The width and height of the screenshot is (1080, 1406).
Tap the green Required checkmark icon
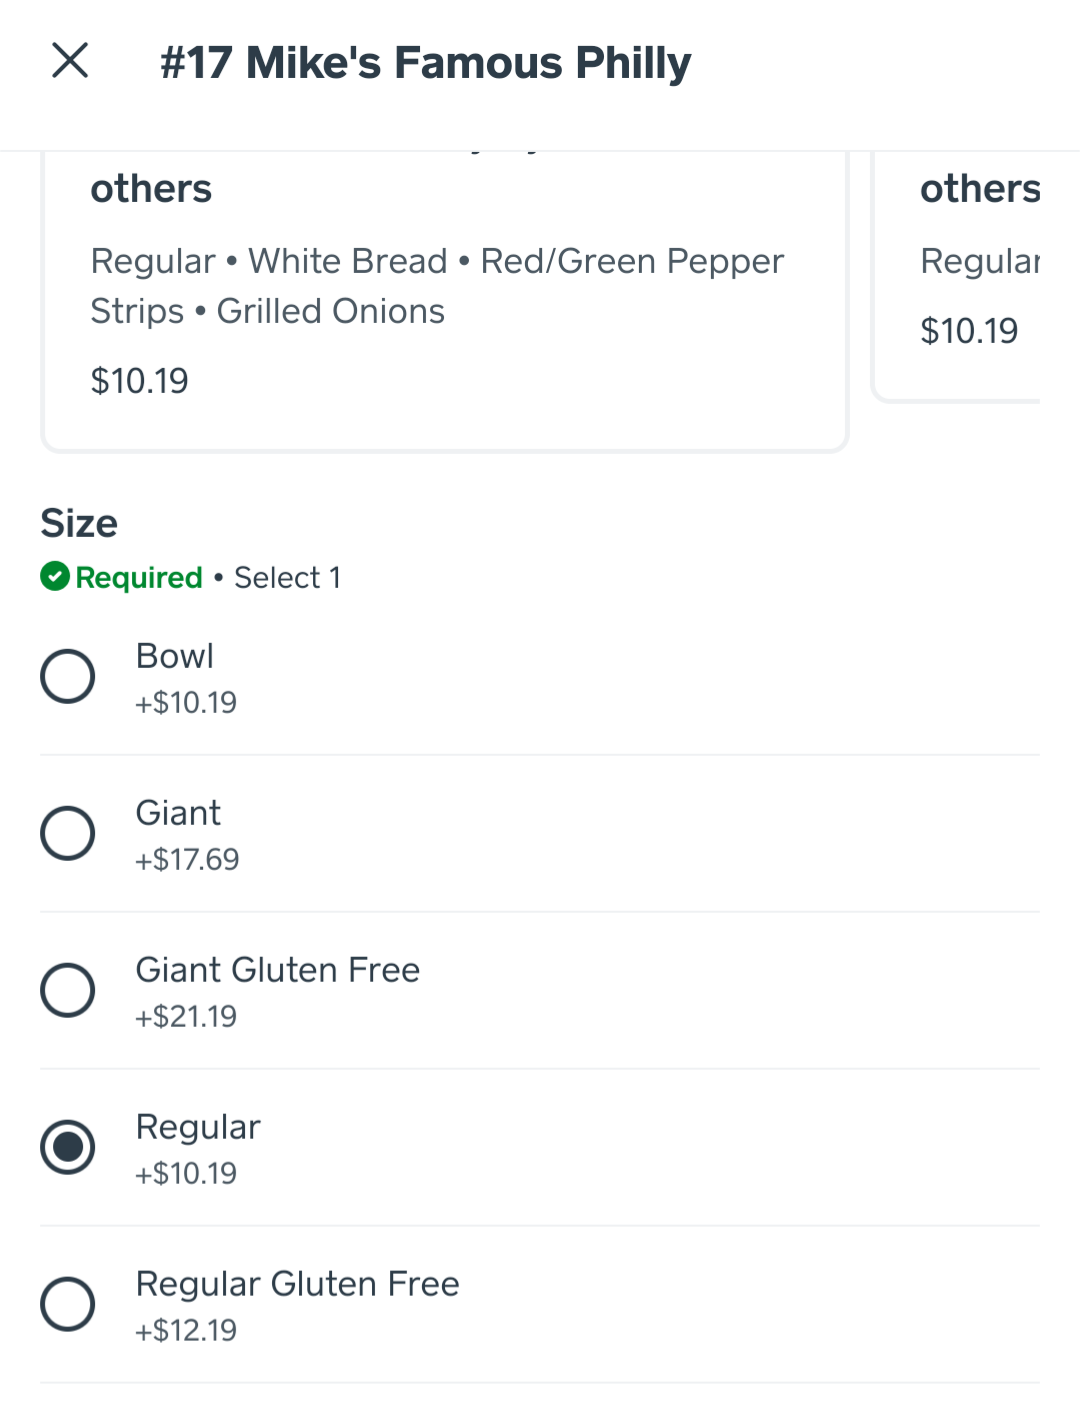click(55, 577)
